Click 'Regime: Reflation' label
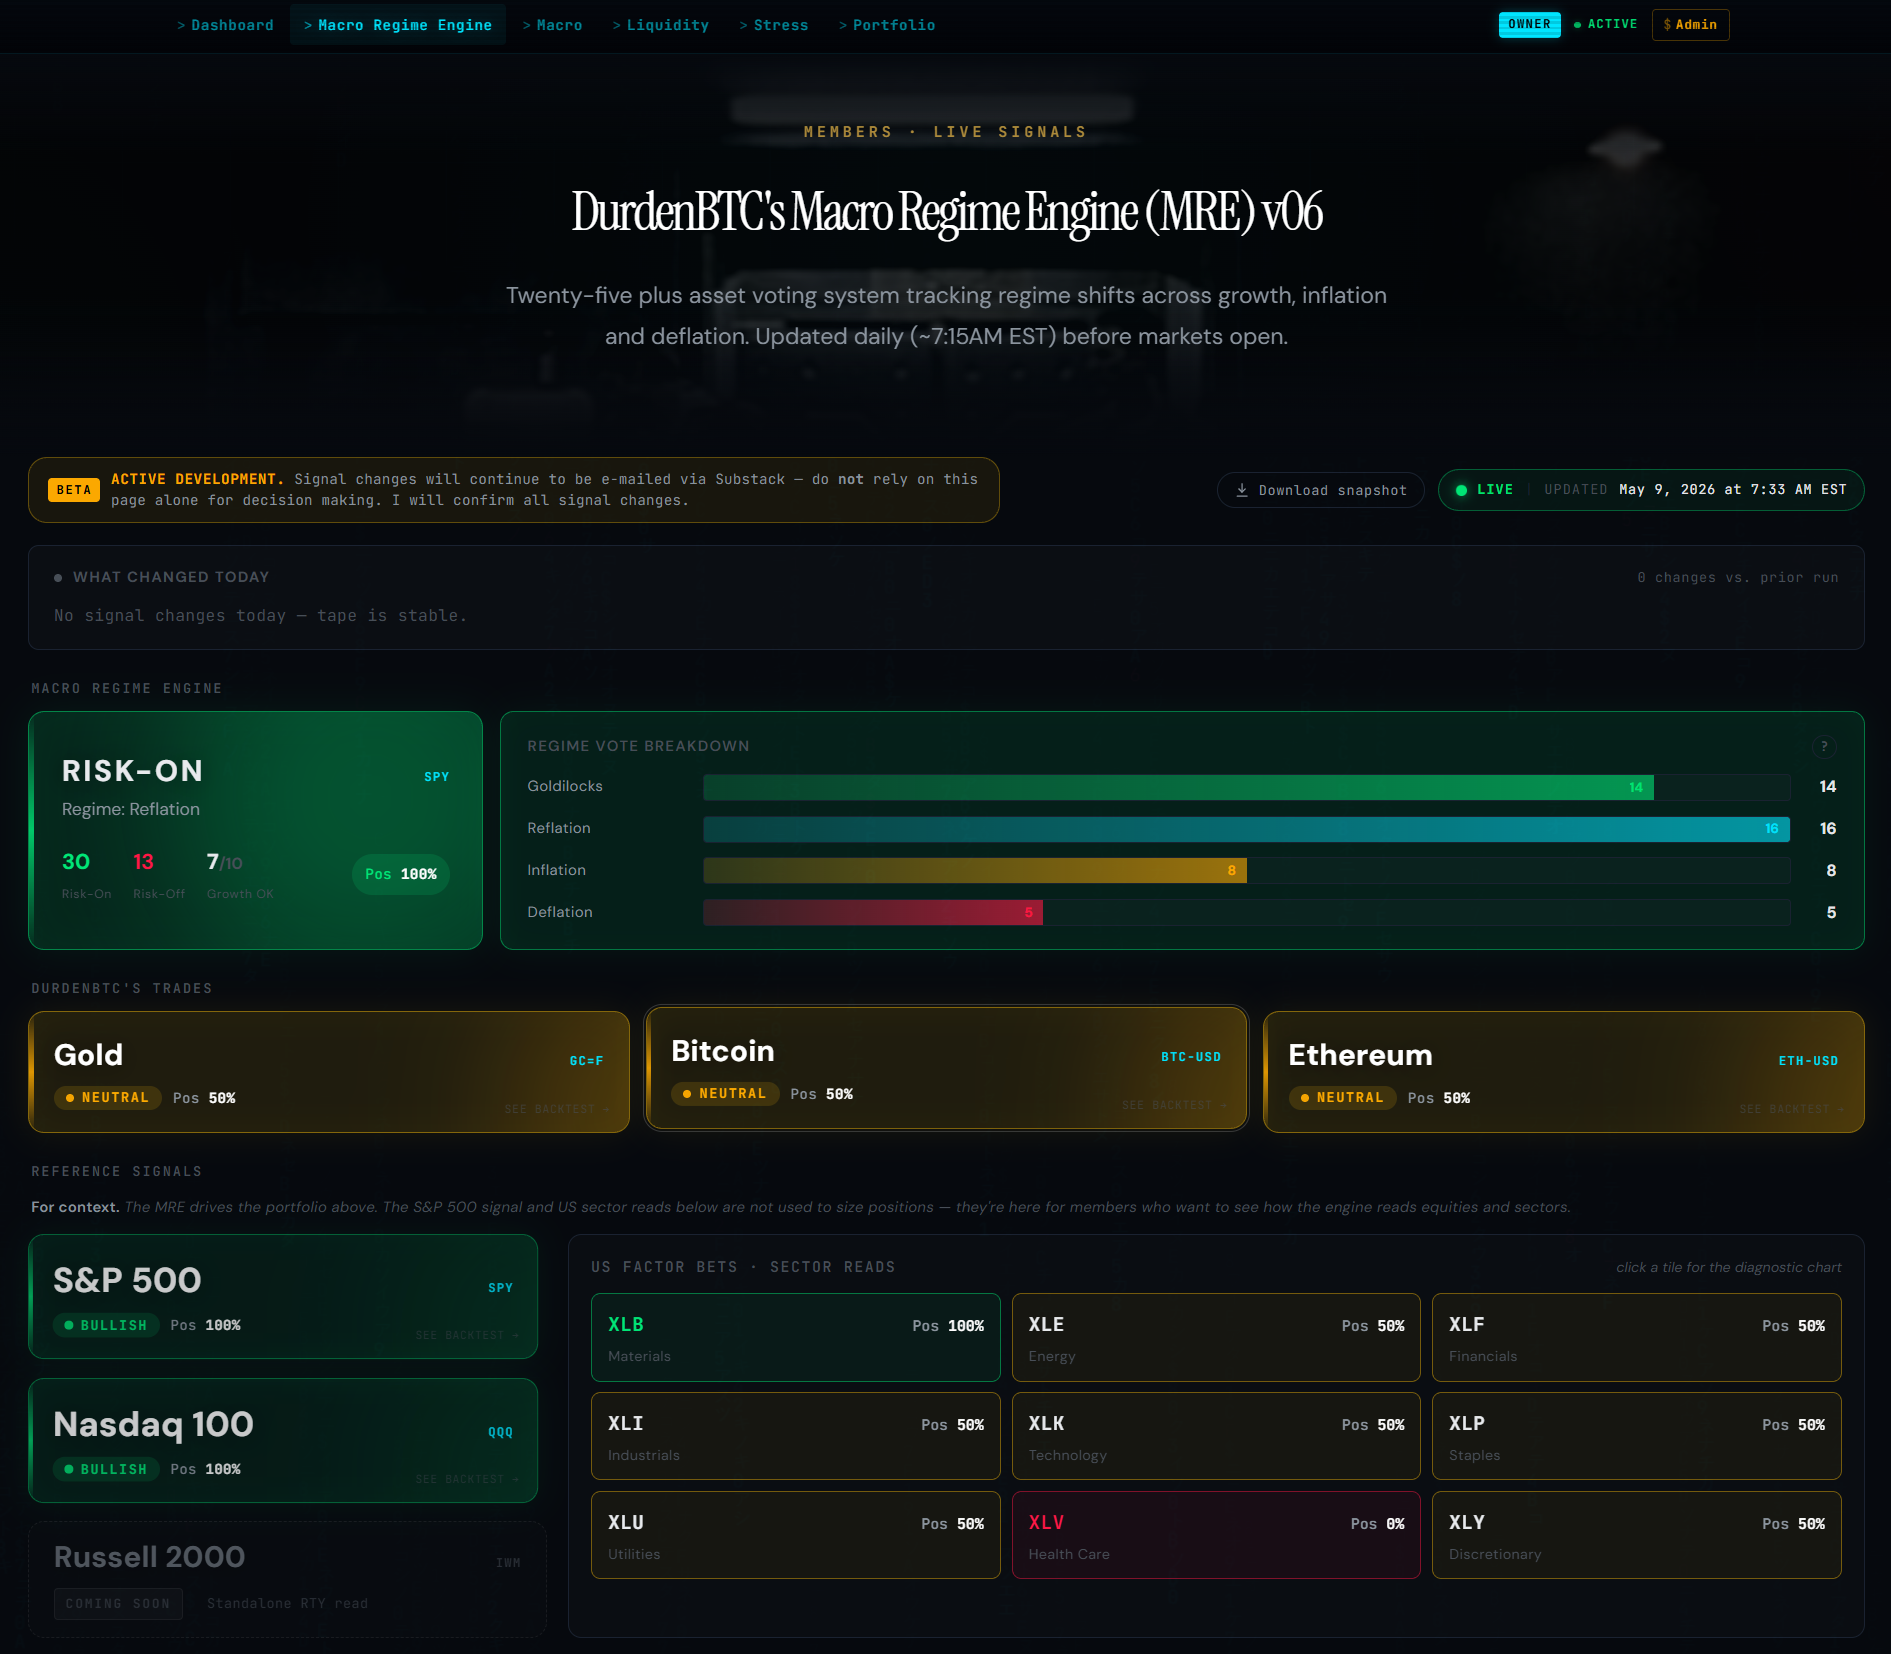The image size is (1891, 1654). point(131,809)
